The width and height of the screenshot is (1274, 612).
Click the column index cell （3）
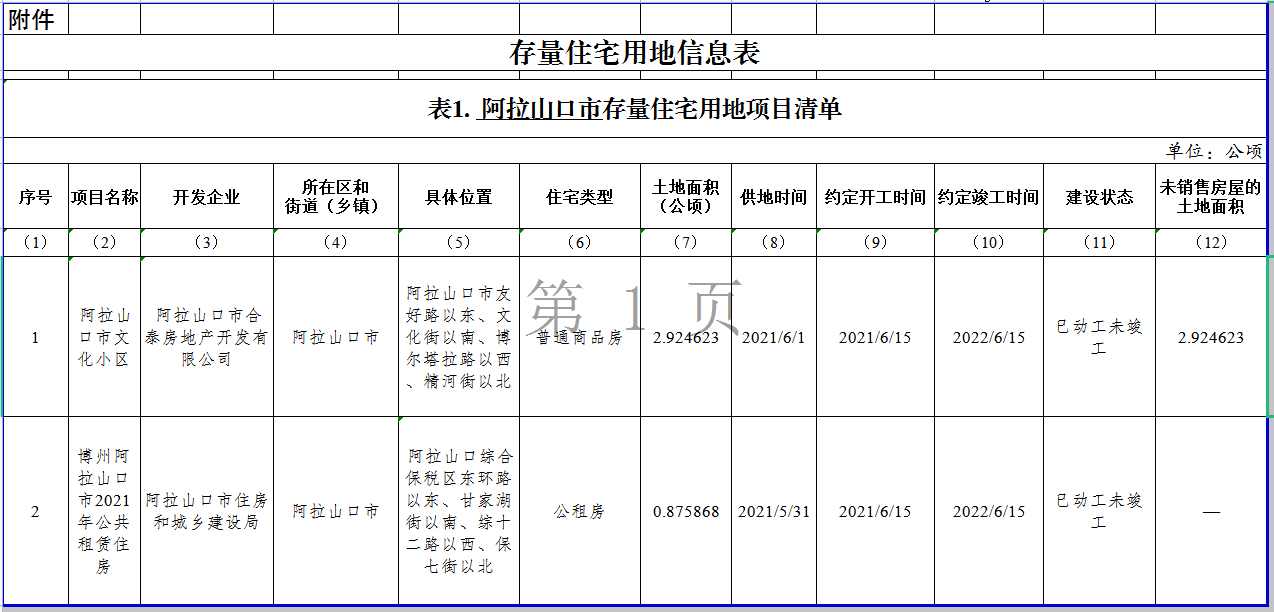tap(207, 242)
